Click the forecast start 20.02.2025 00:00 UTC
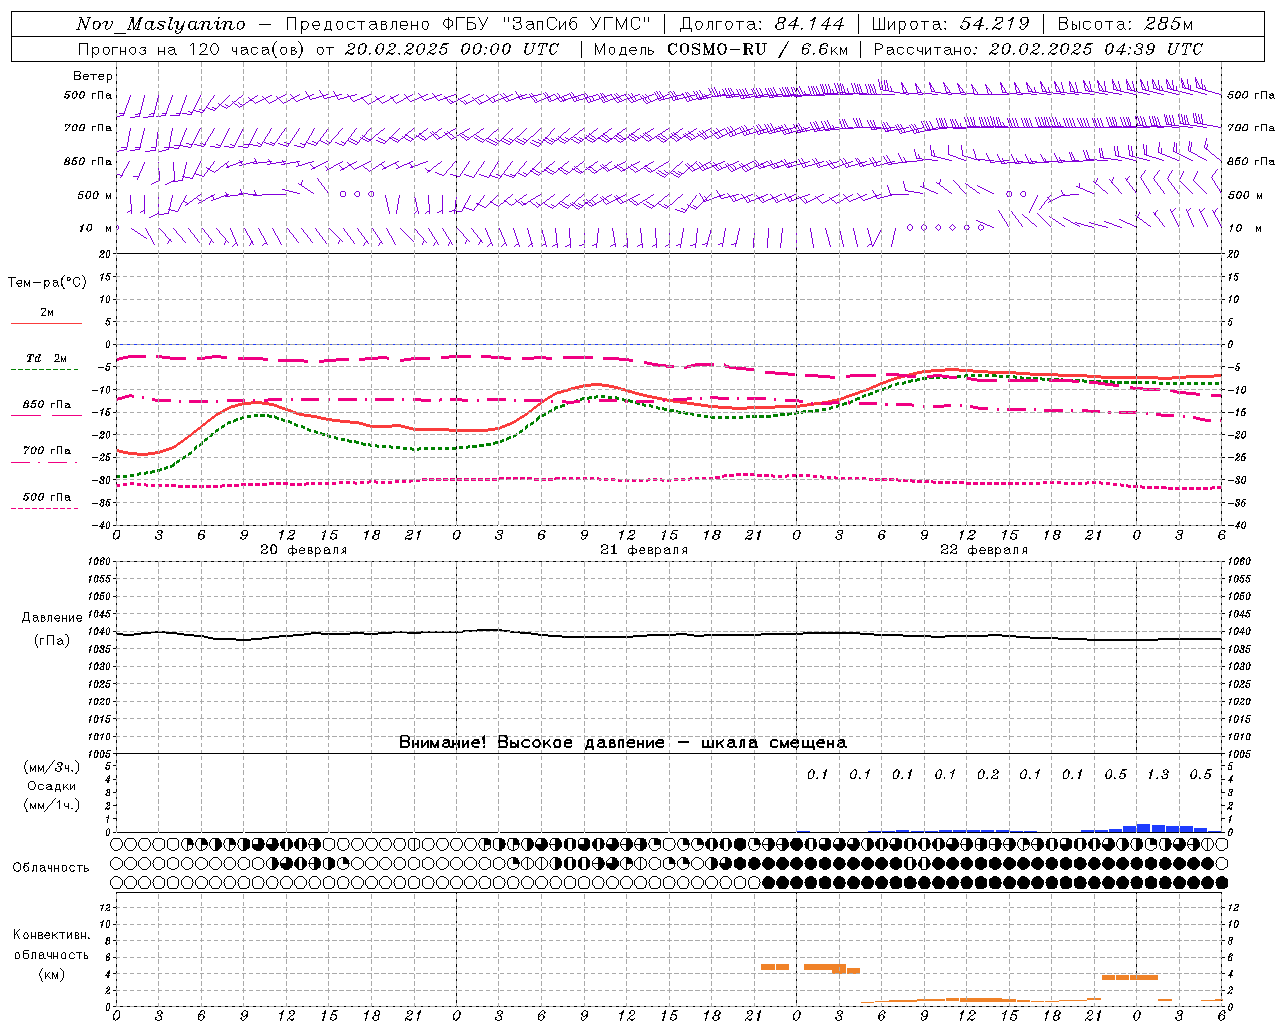1280x1024 pixels. (451, 49)
